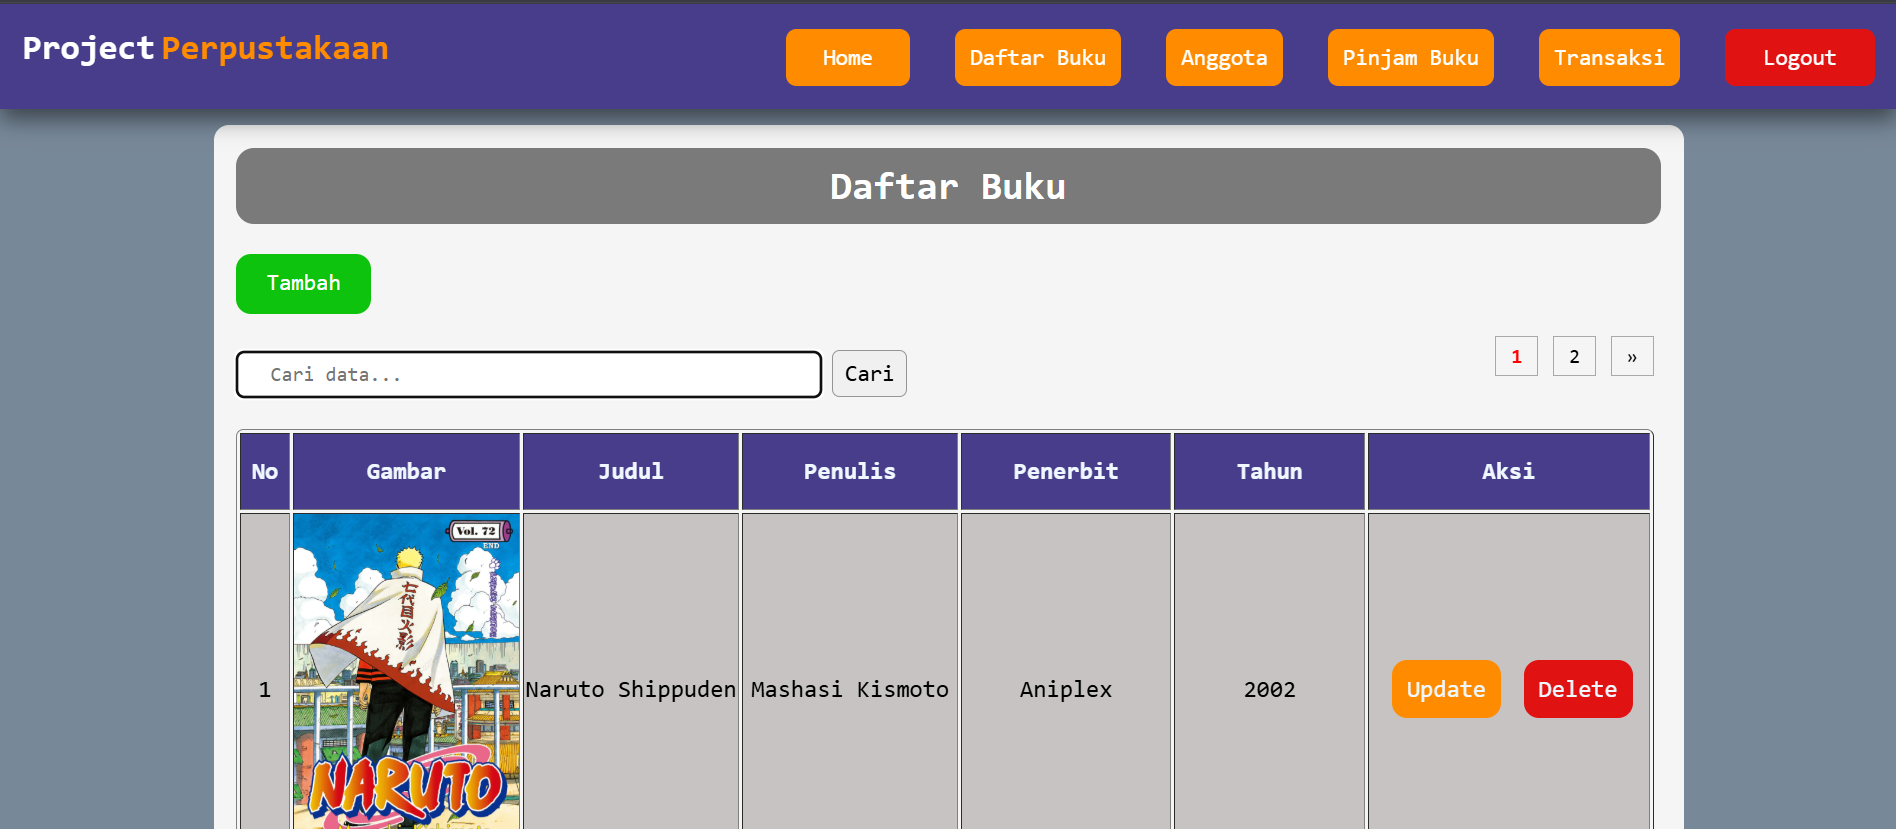This screenshot has width=1896, height=829.
Task: Update the Naruto Shippuden book
Action: 1446,689
